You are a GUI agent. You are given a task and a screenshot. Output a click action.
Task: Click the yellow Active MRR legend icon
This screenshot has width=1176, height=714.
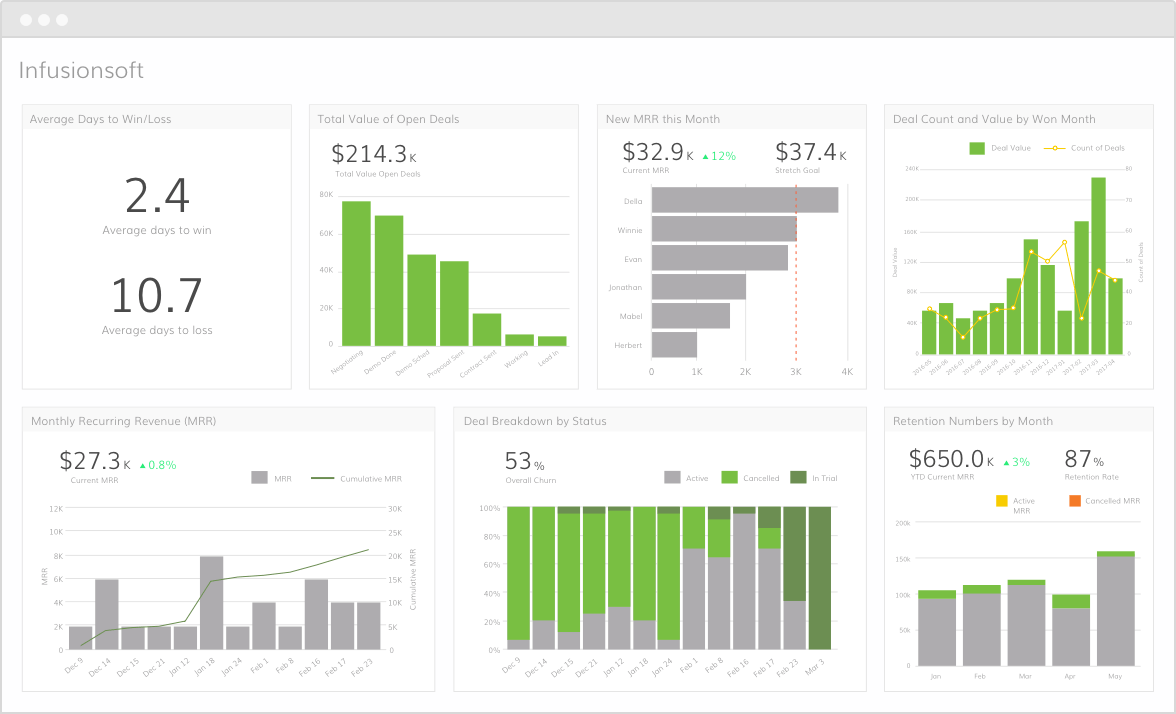coord(1001,501)
